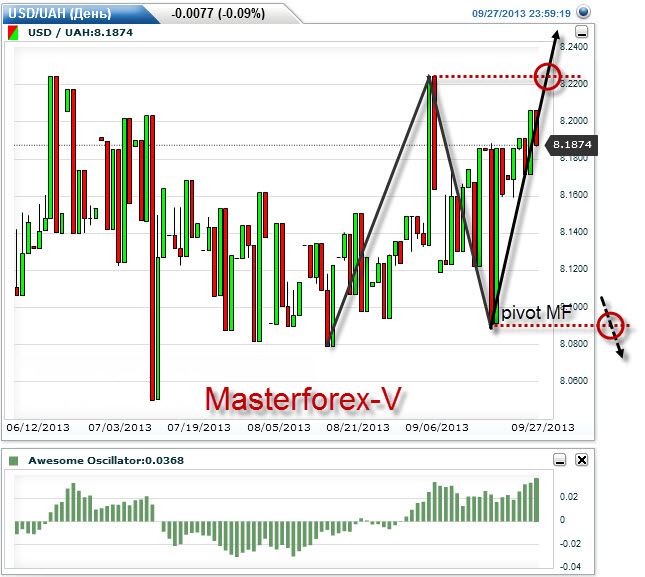Click the red-green candle legend icon
This screenshot has height=577, width=645.
coord(13,33)
